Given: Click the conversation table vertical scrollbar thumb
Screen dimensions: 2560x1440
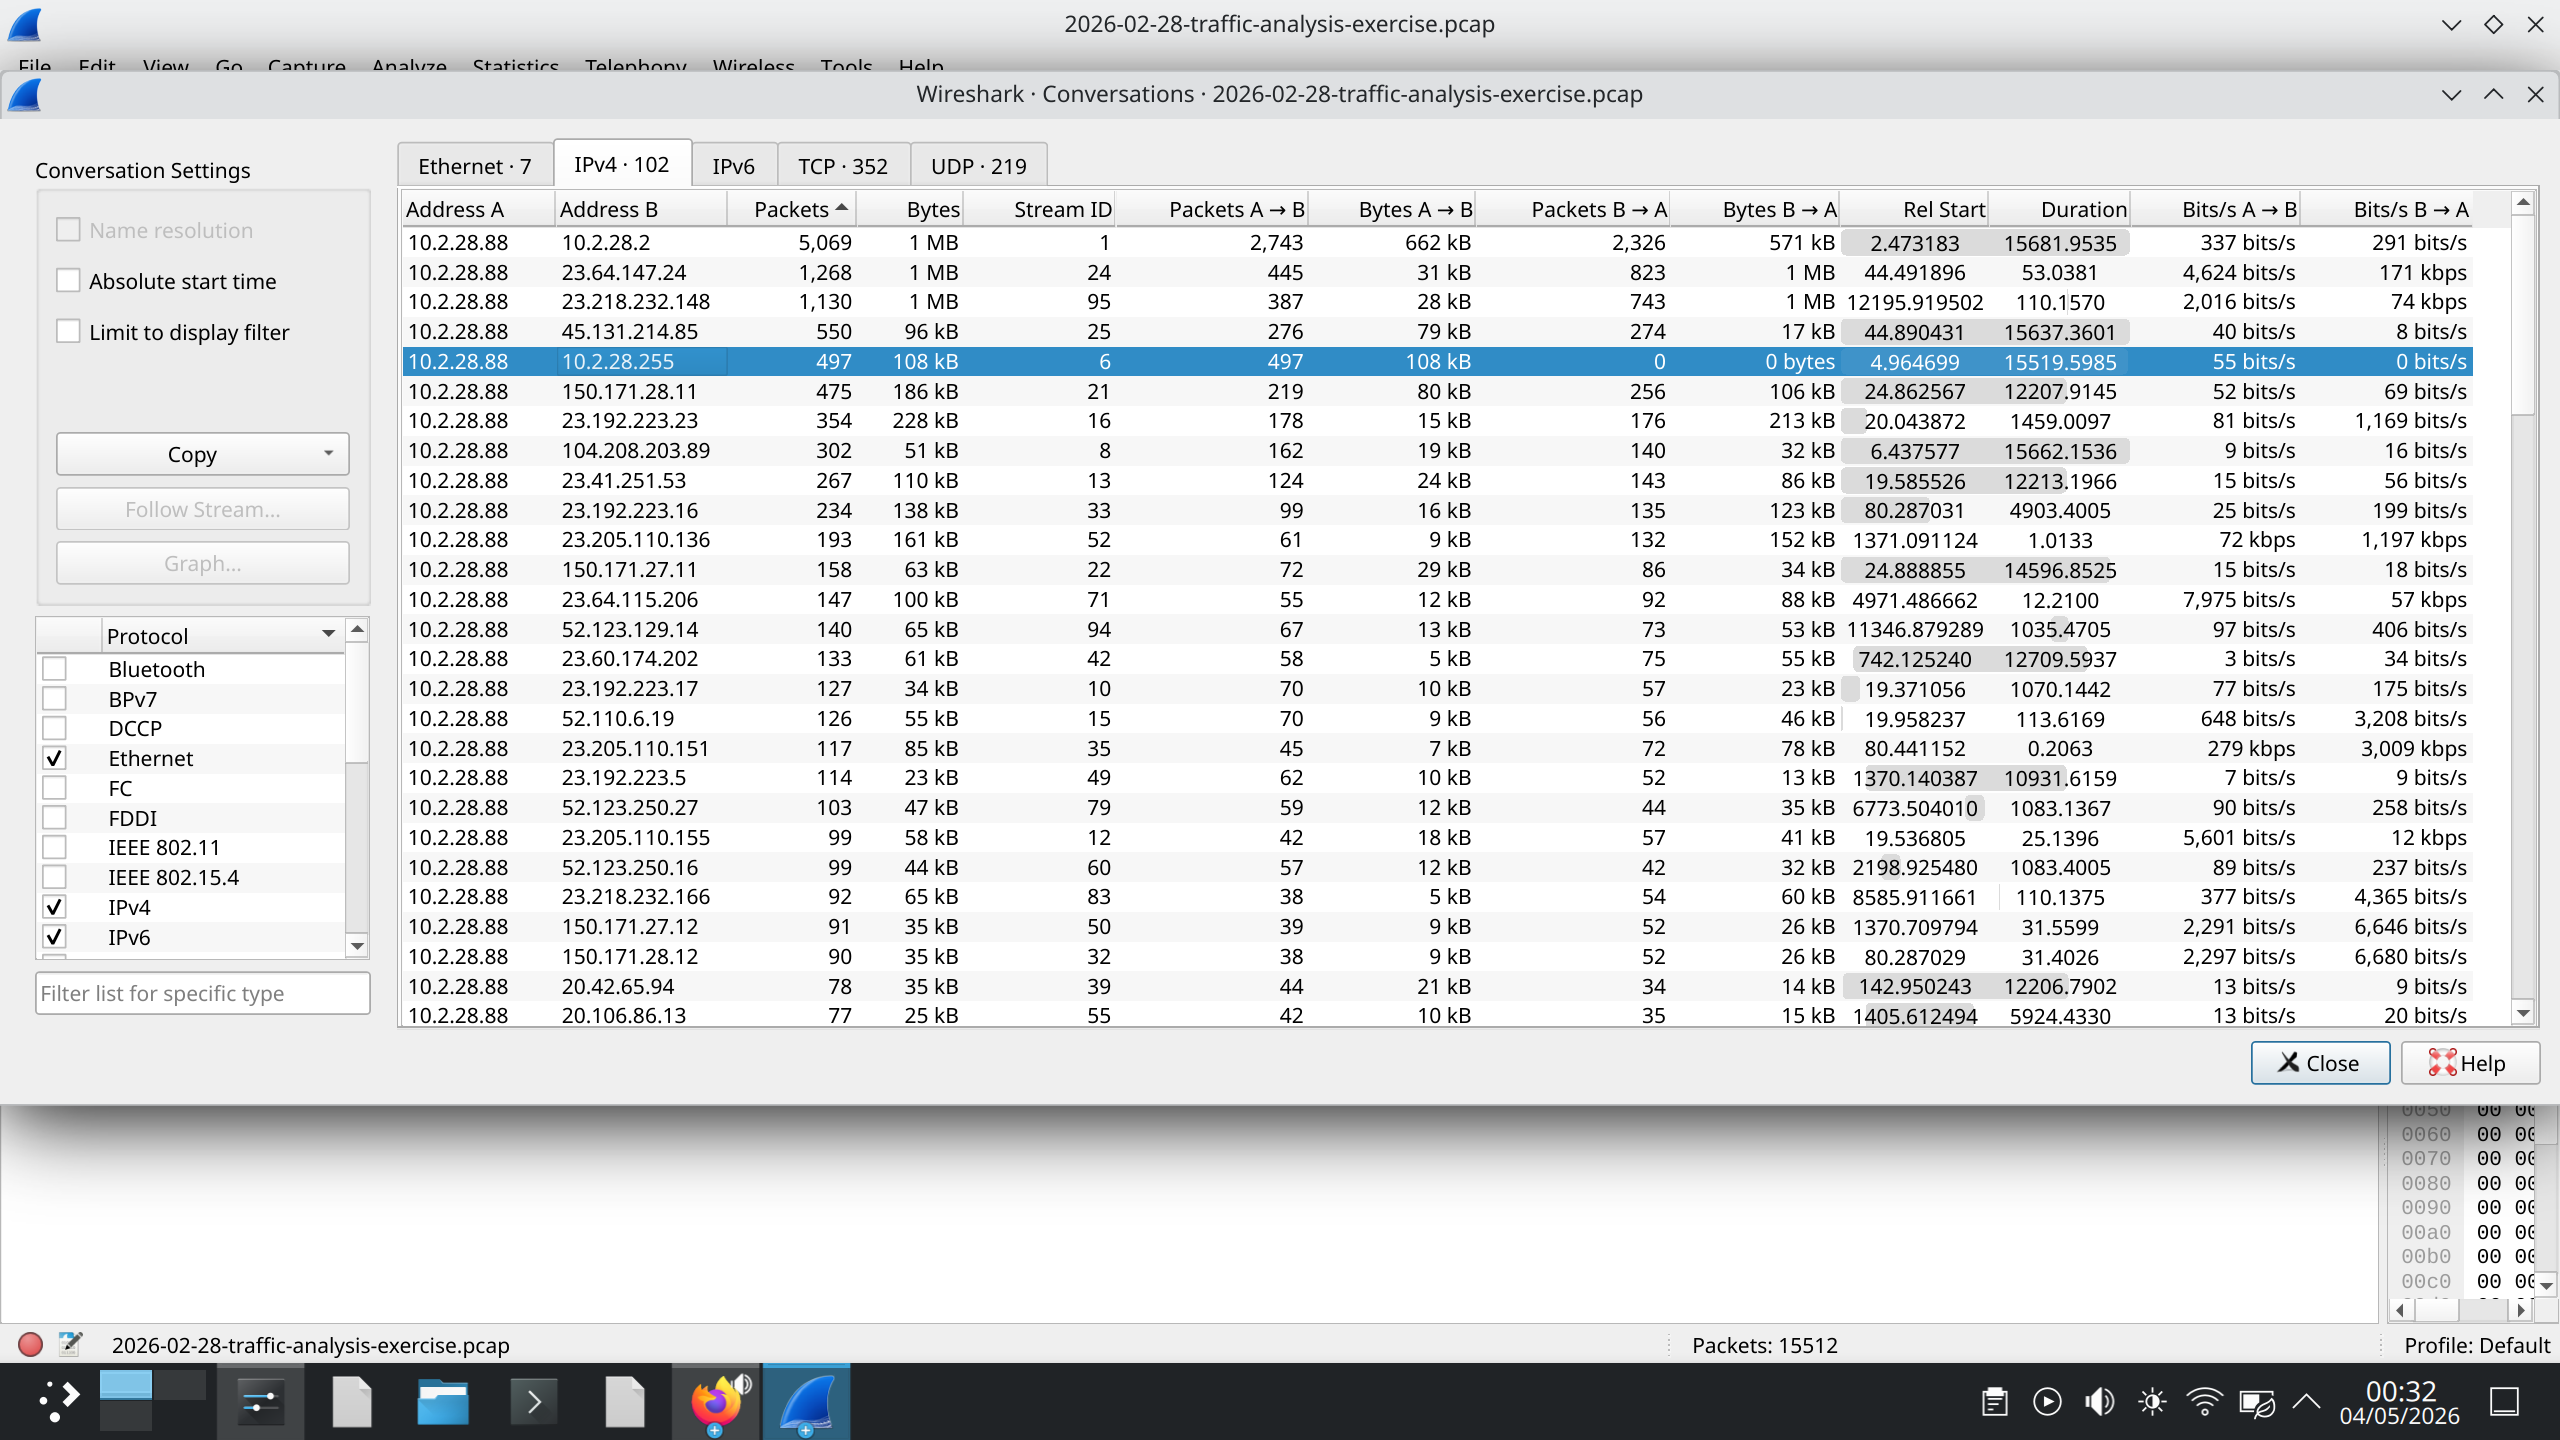Looking at the screenshot, I should (x=2523, y=315).
